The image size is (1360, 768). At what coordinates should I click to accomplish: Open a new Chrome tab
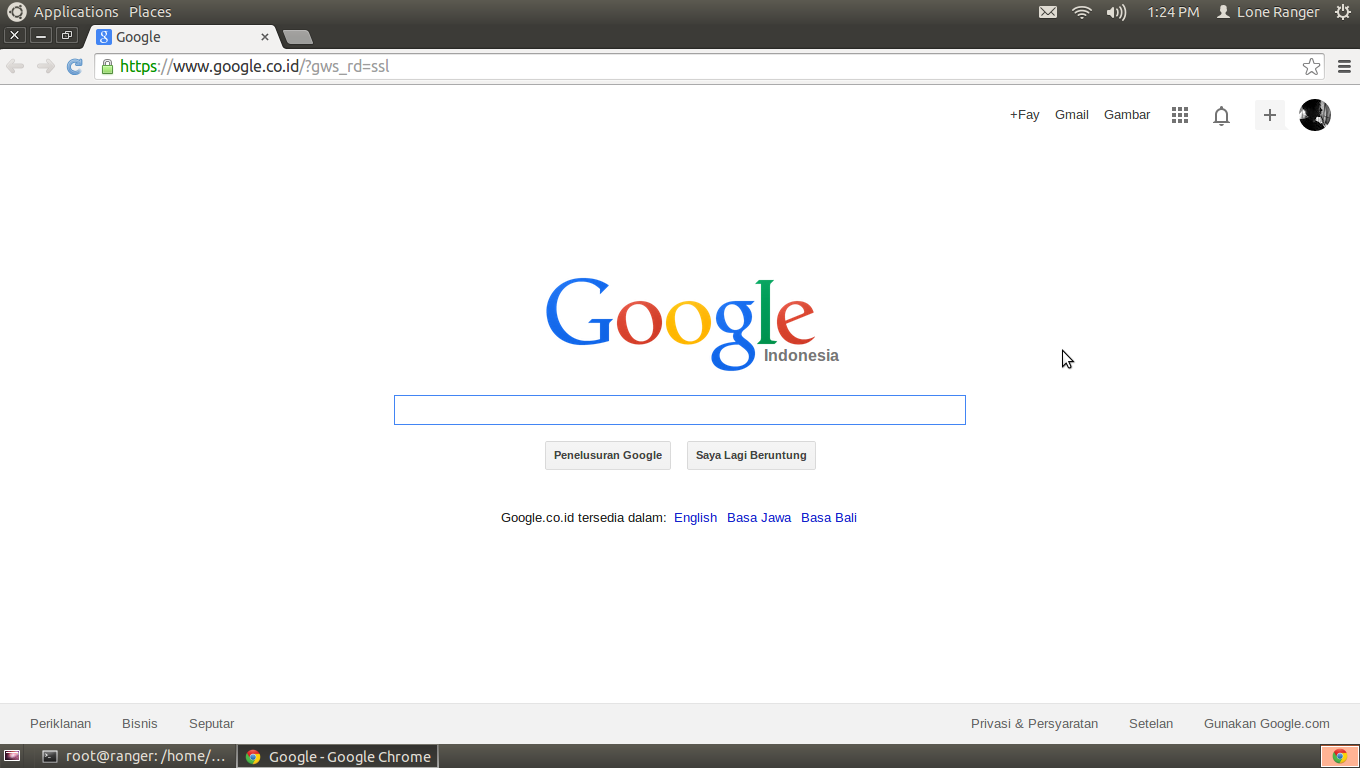(x=297, y=37)
